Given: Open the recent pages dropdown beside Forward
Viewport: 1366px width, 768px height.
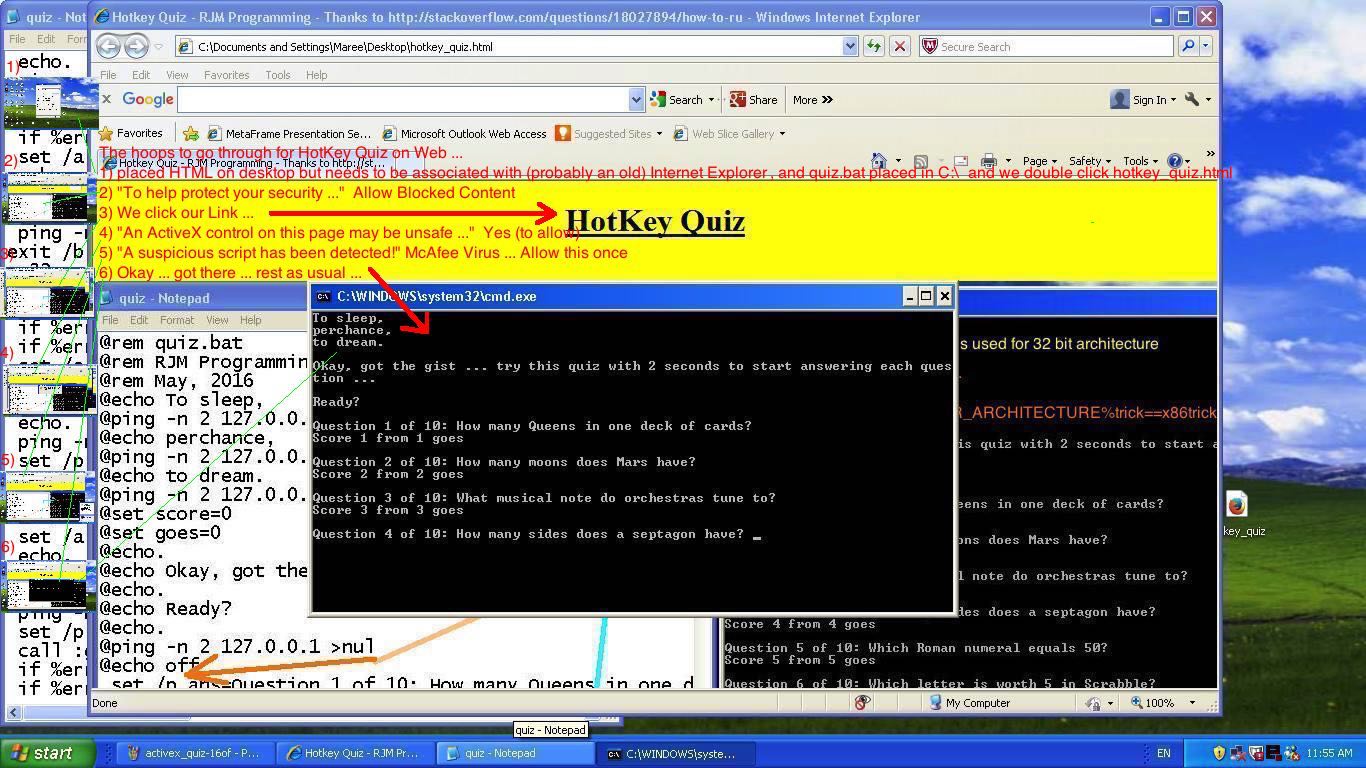Looking at the screenshot, I should point(160,46).
